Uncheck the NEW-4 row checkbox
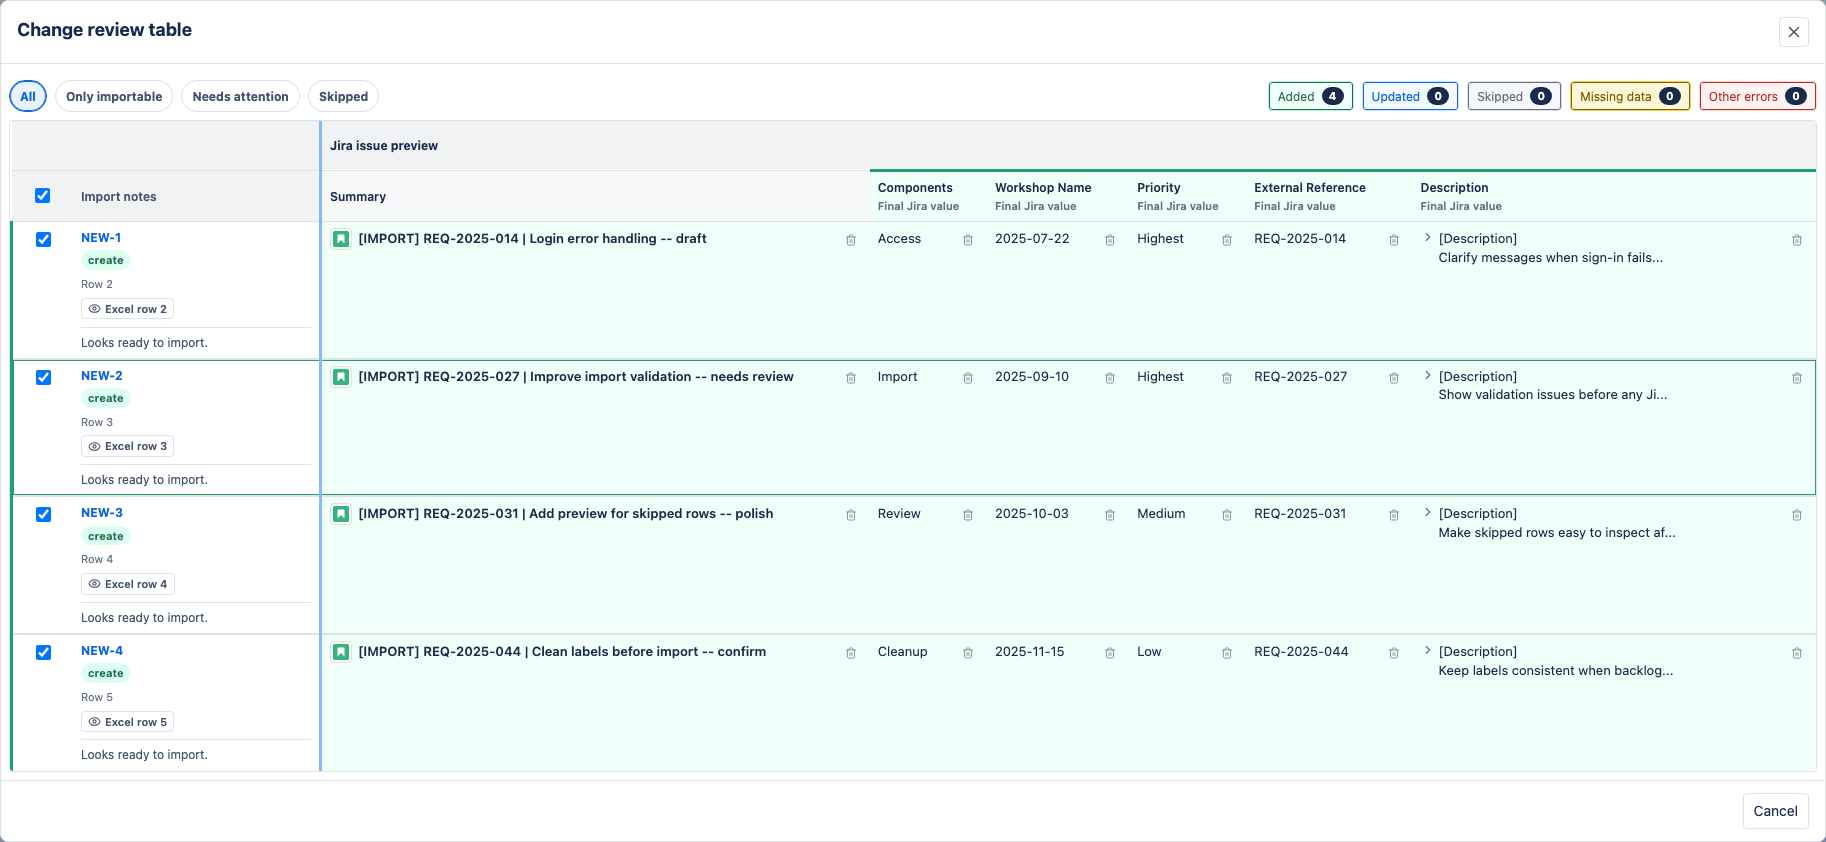1826x842 pixels. 44,652
